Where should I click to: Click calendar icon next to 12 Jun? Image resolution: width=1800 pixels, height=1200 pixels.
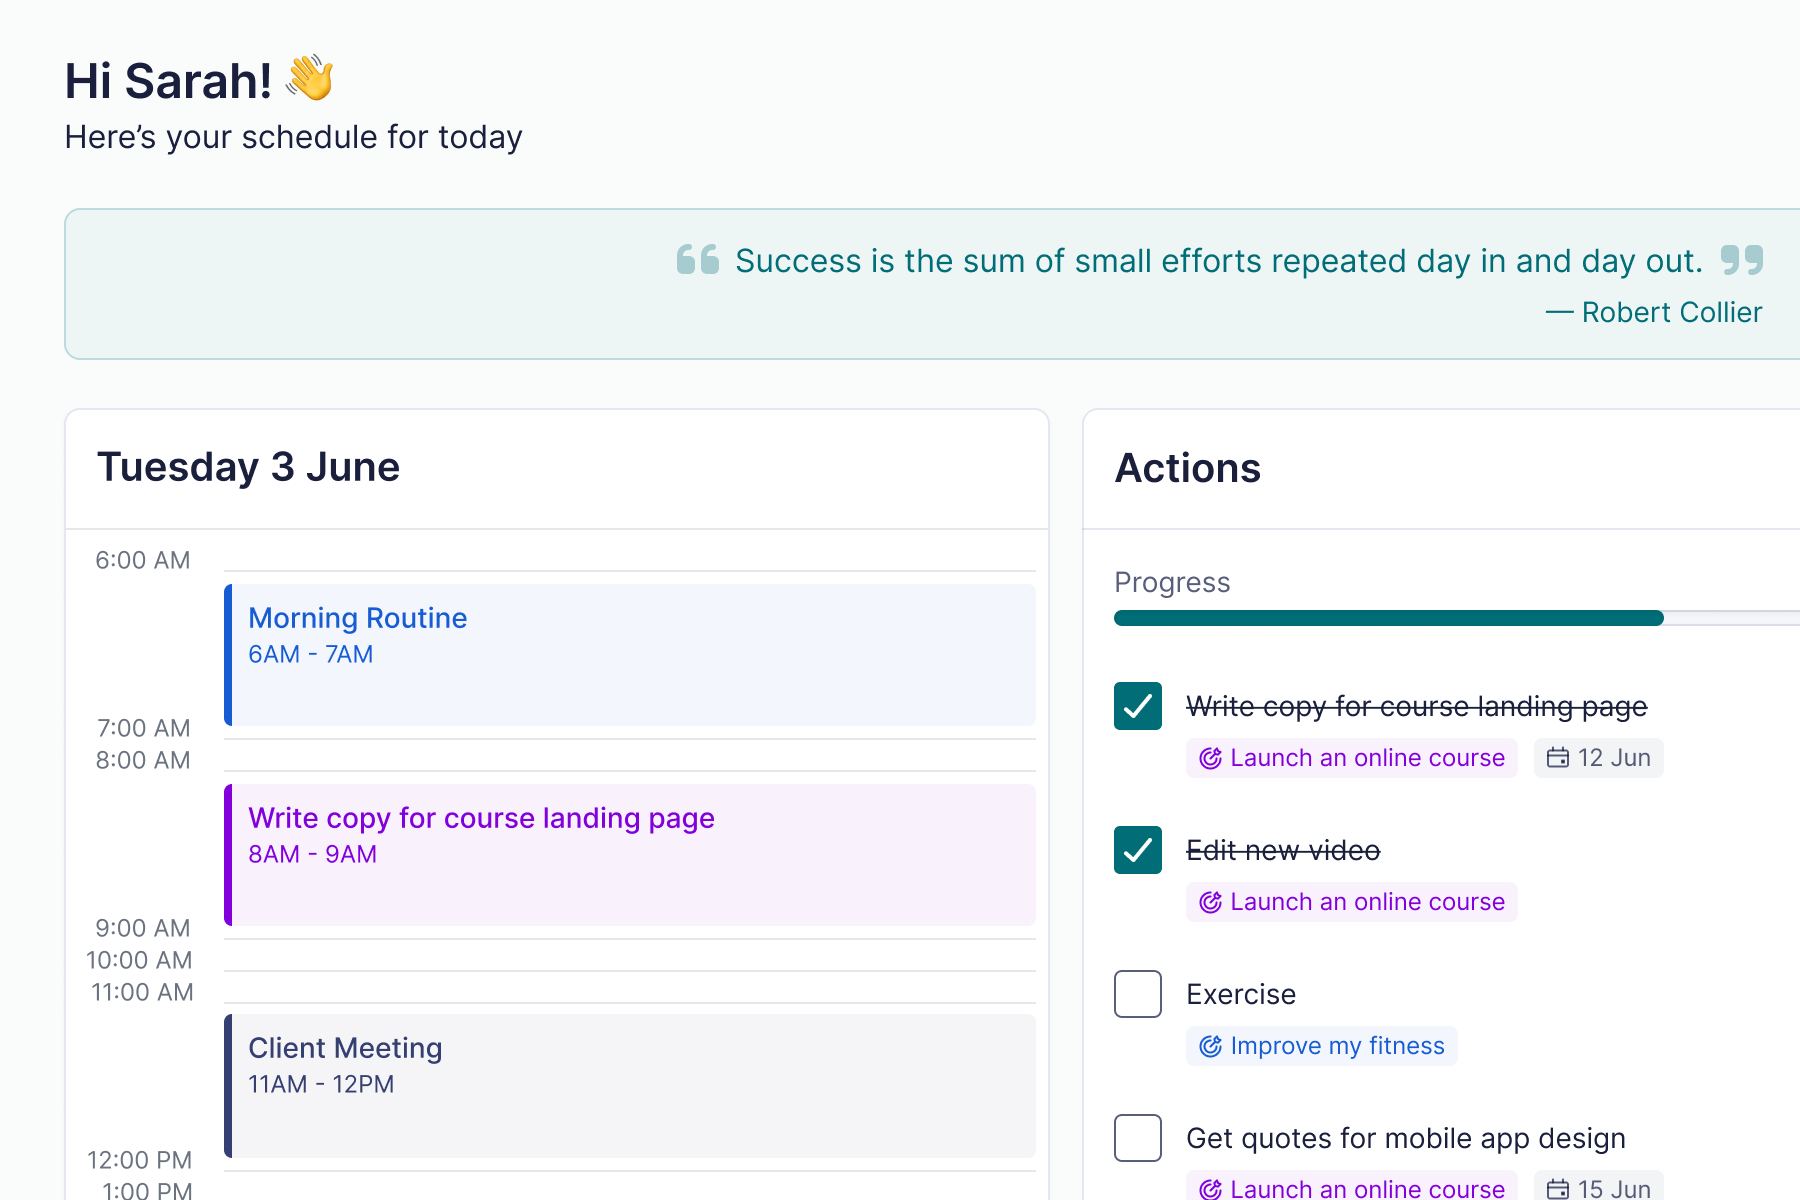[1558, 758]
